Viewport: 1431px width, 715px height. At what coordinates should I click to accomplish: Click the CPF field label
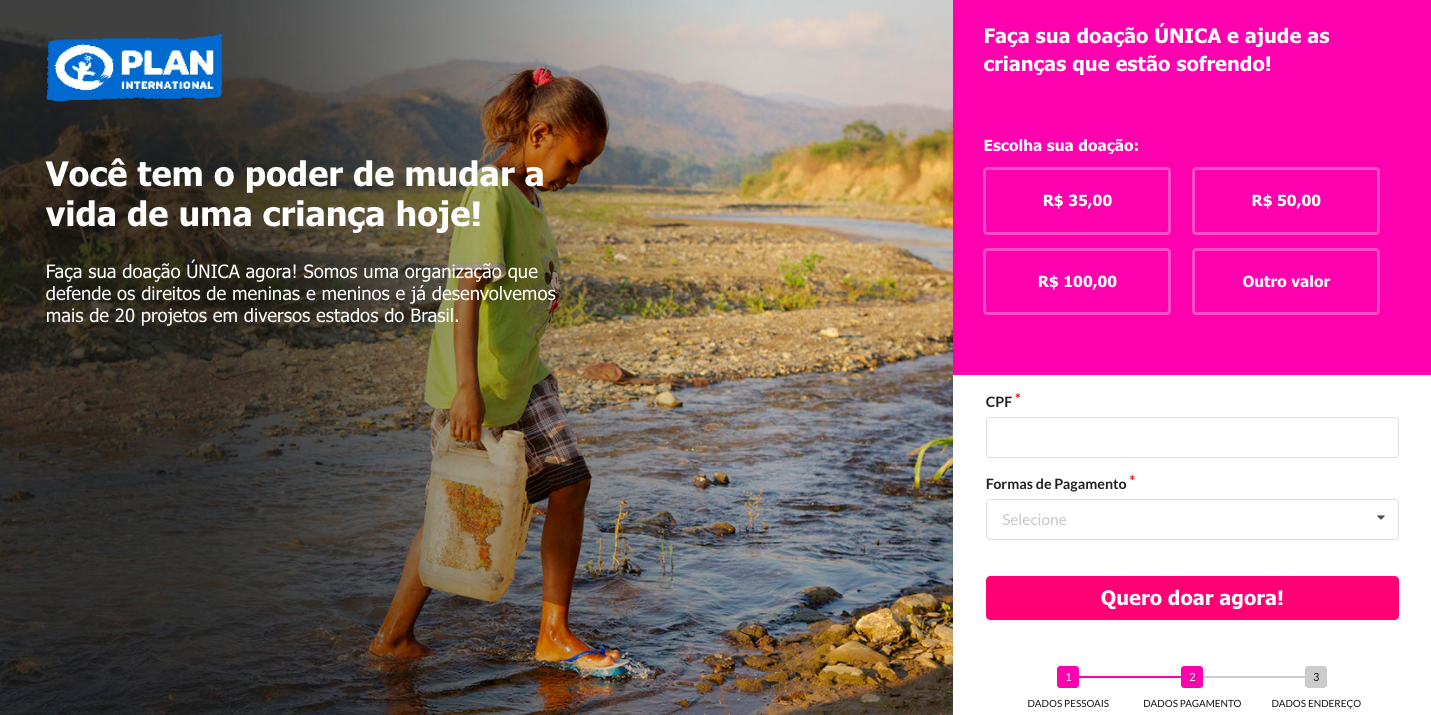999,402
